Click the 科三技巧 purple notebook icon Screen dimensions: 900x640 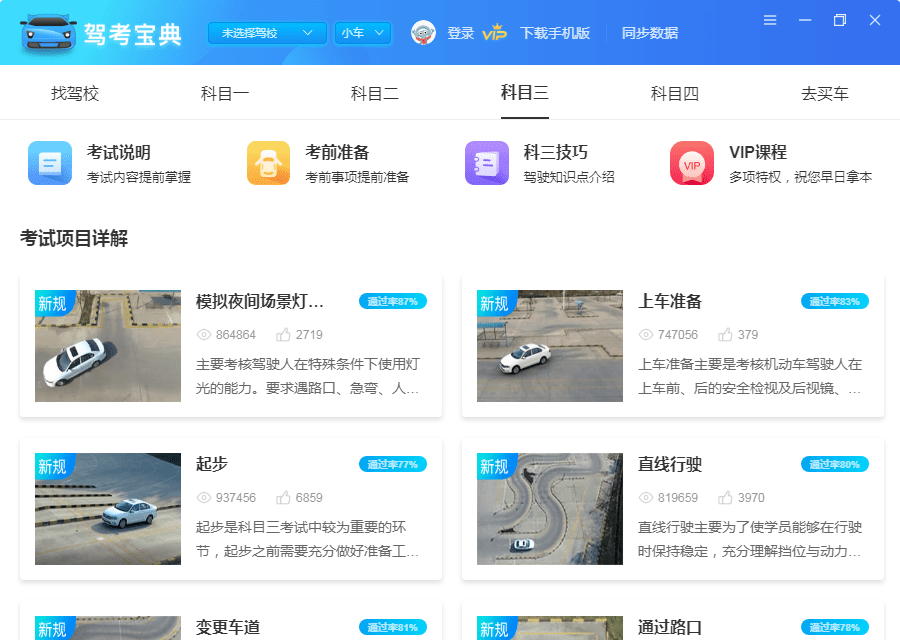pyautogui.click(x=487, y=163)
